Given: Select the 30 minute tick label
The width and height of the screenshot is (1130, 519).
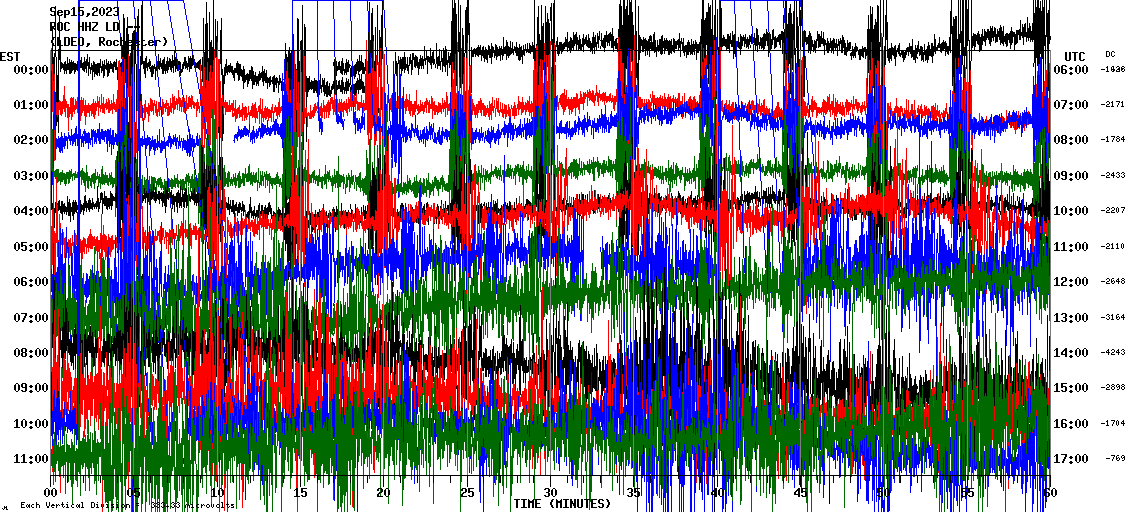Looking at the screenshot, I should (550, 492).
